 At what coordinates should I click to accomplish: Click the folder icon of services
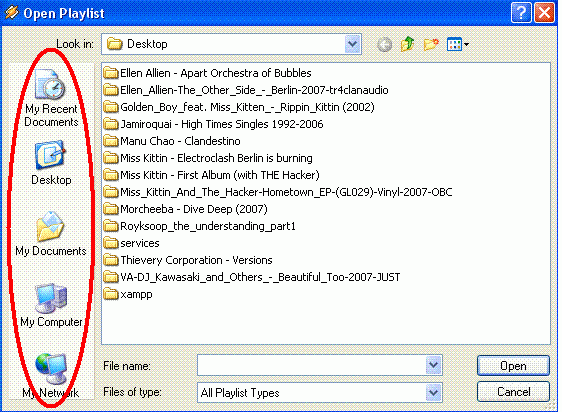click(111, 243)
